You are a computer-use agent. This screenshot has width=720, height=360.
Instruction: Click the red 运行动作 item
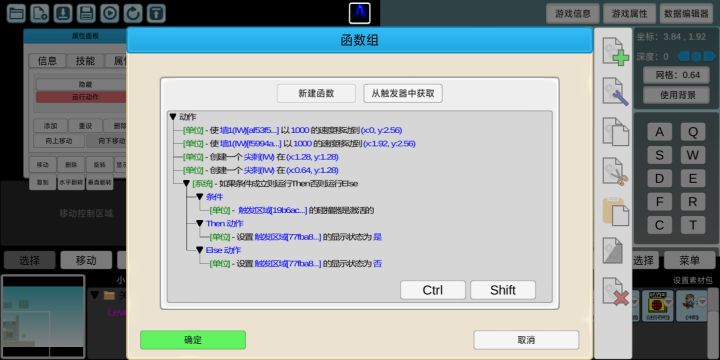[x=81, y=97]
